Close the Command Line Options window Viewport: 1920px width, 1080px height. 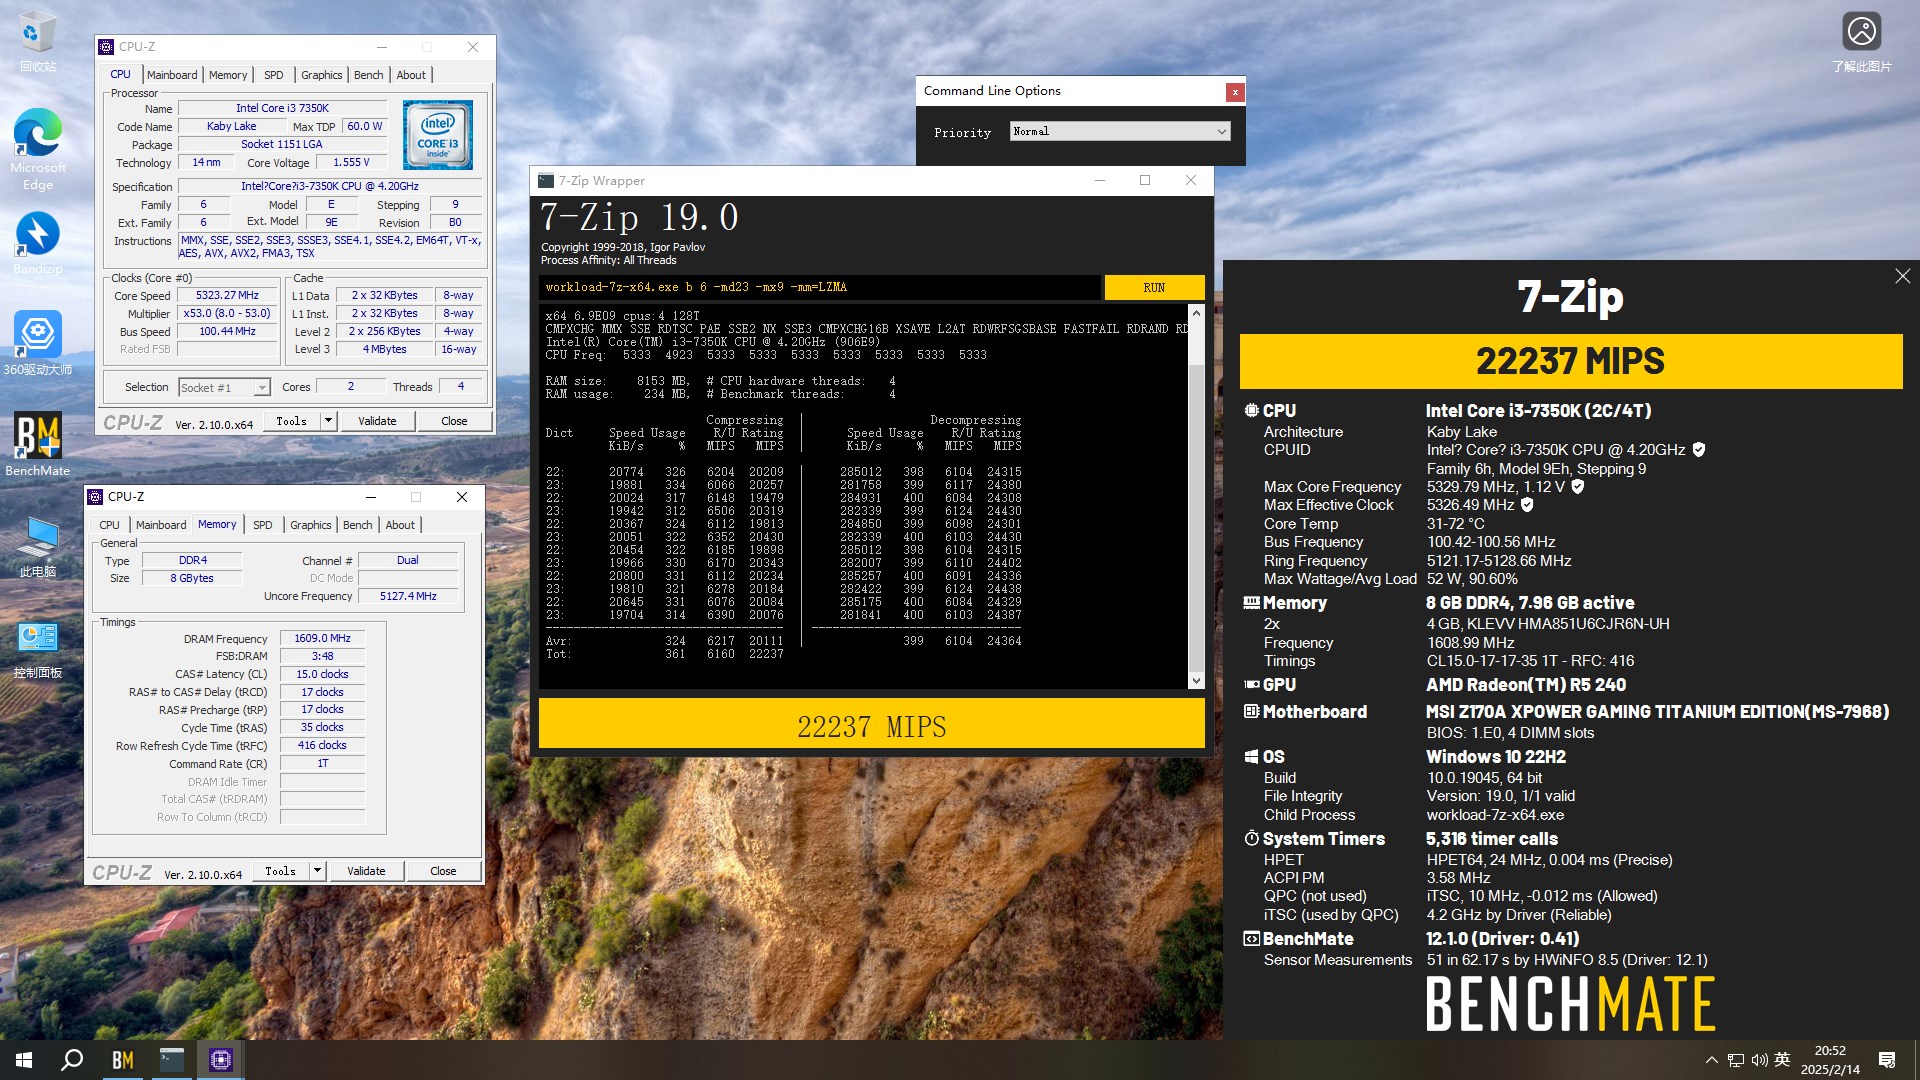pos(1235,92)
